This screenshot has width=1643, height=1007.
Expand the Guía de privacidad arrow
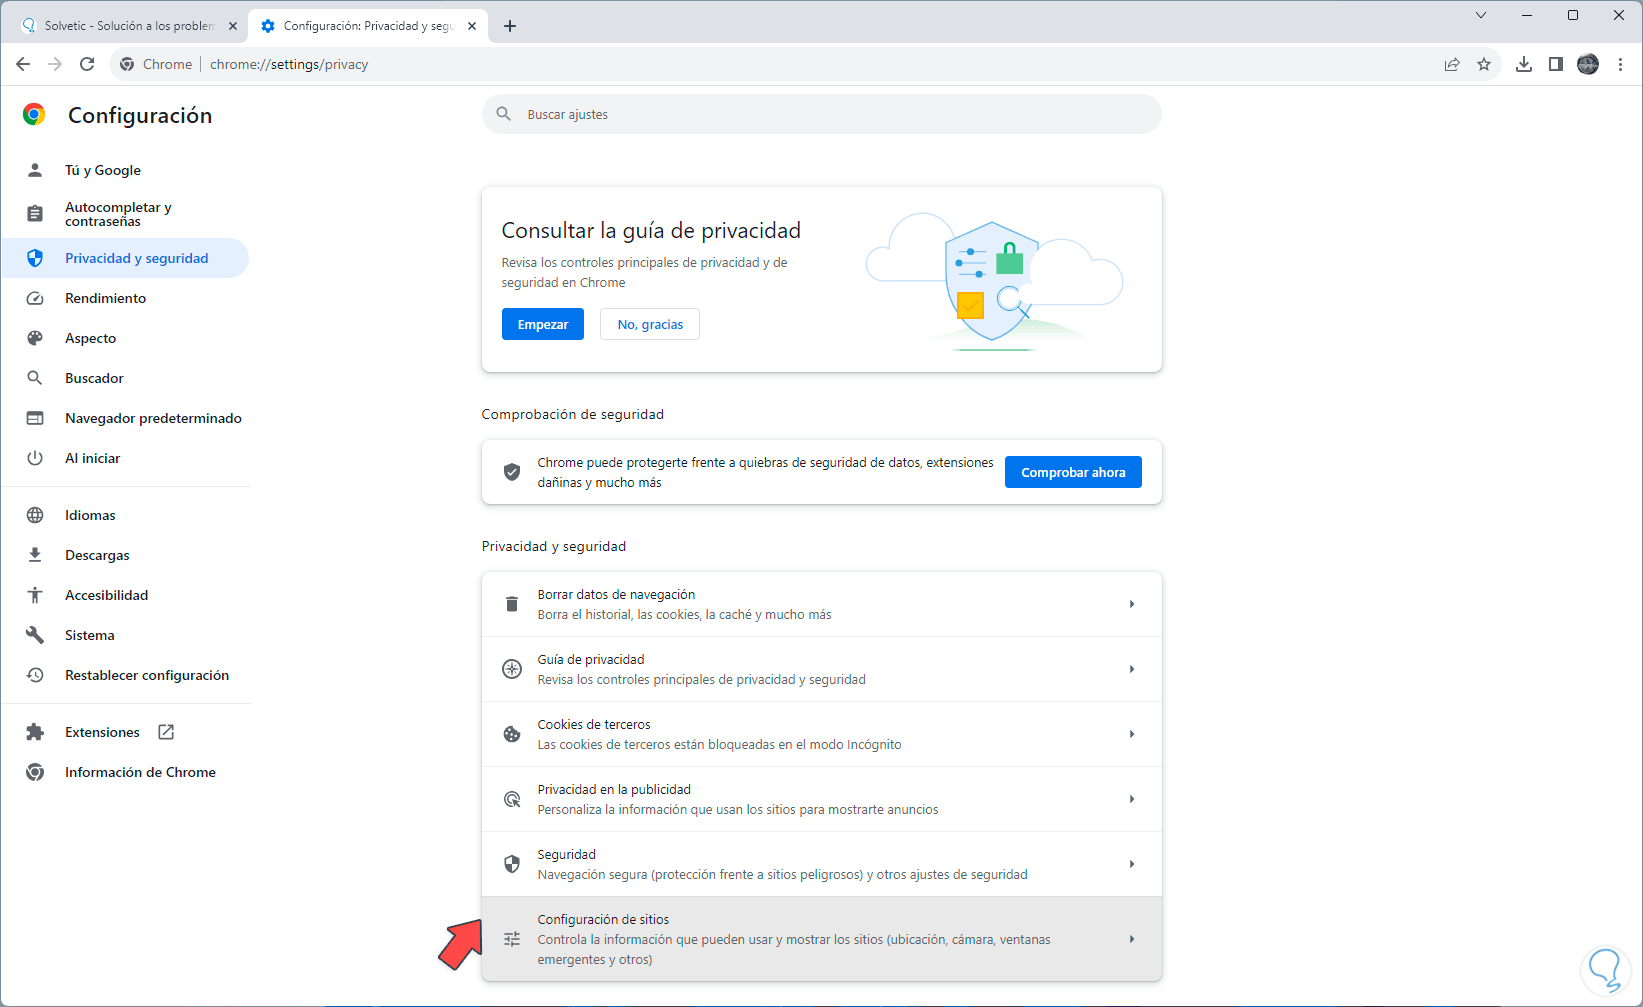click(x=1132, y=669)
